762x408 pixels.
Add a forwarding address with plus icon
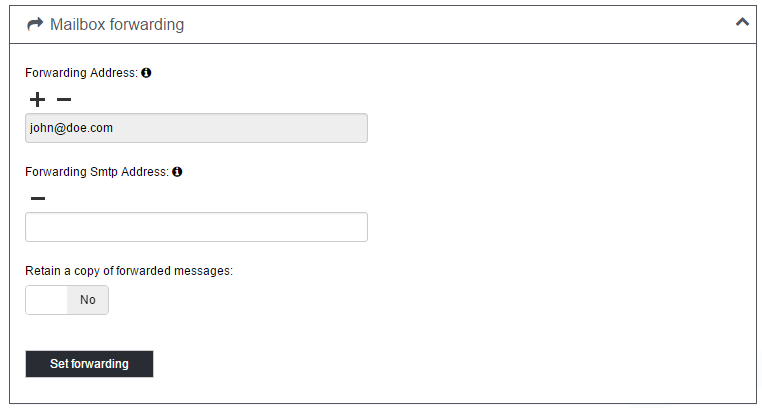tap(38, 99)
